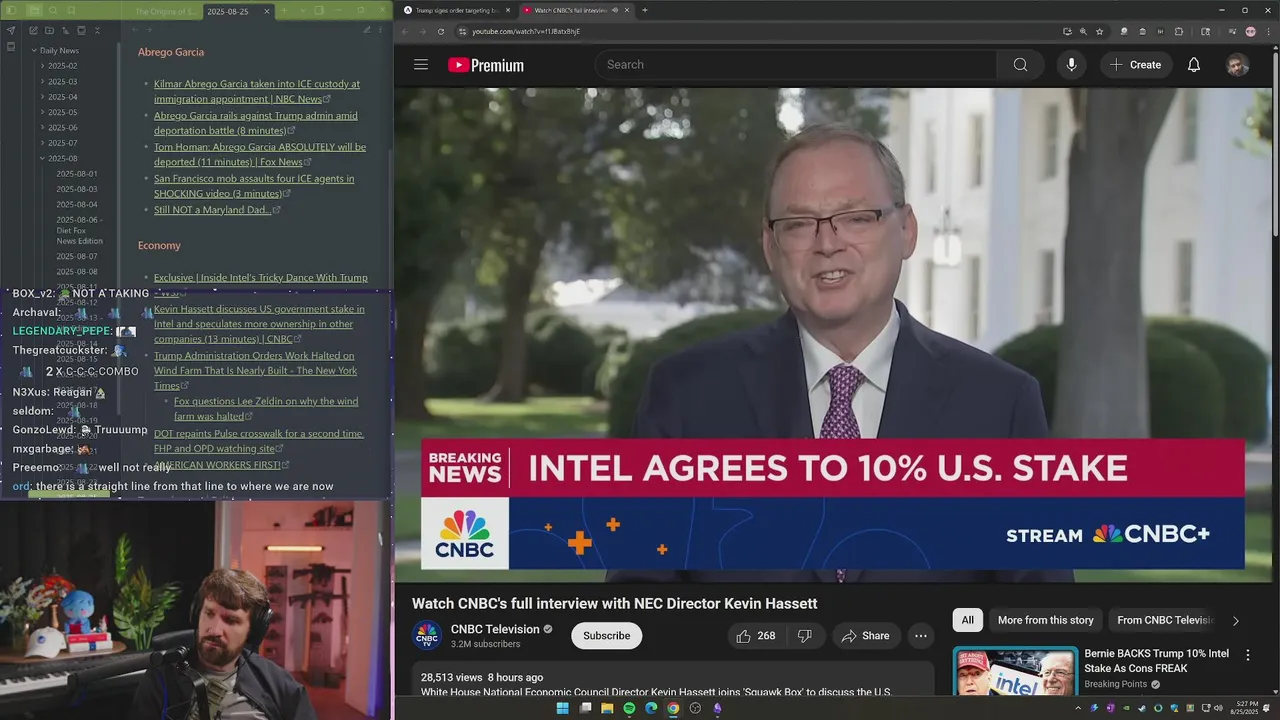The height and width of the screenshot is (720, 1280).
Task: Open Obsidian tab list dropdown
Action: pos(303,11)
